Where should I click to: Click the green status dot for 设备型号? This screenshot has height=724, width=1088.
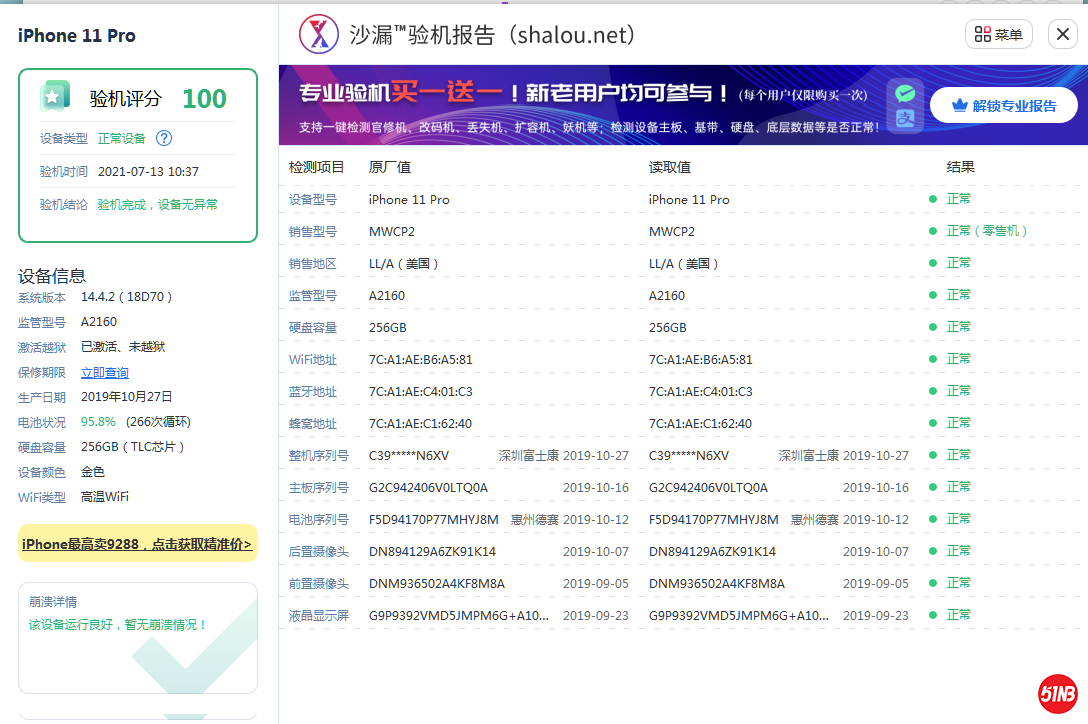(x=933, y=199)
